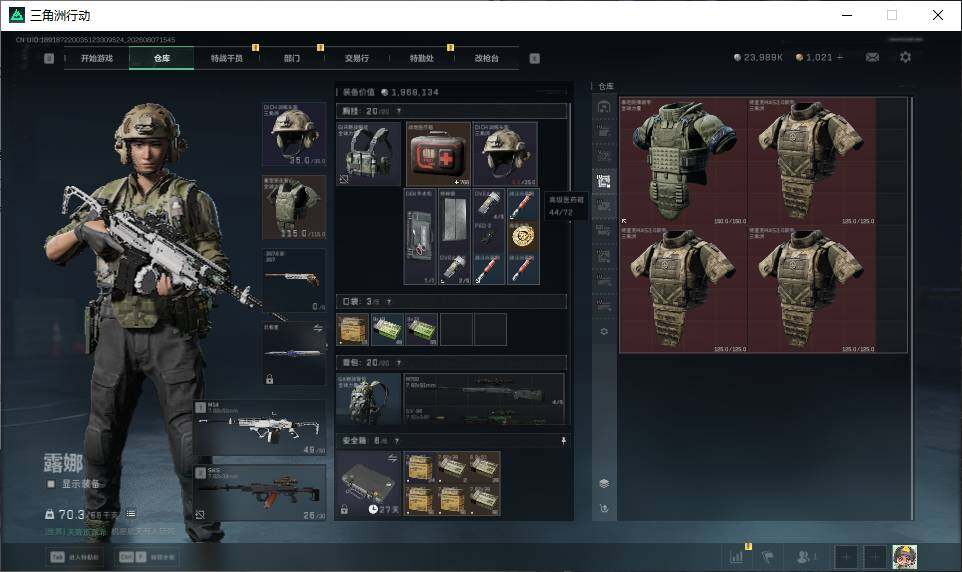This screenshot has height=572, width=962.
Task: Go to the 交易行 tab
Action: click(x=357, y=58)
